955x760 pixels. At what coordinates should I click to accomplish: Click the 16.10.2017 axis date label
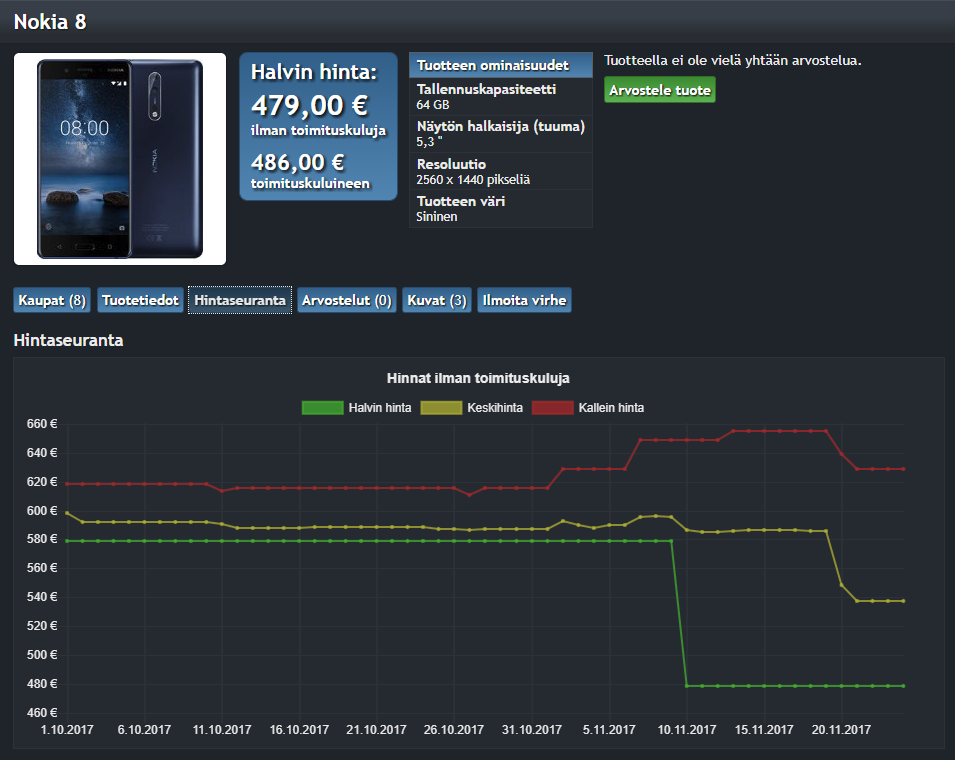coord(299,730)
